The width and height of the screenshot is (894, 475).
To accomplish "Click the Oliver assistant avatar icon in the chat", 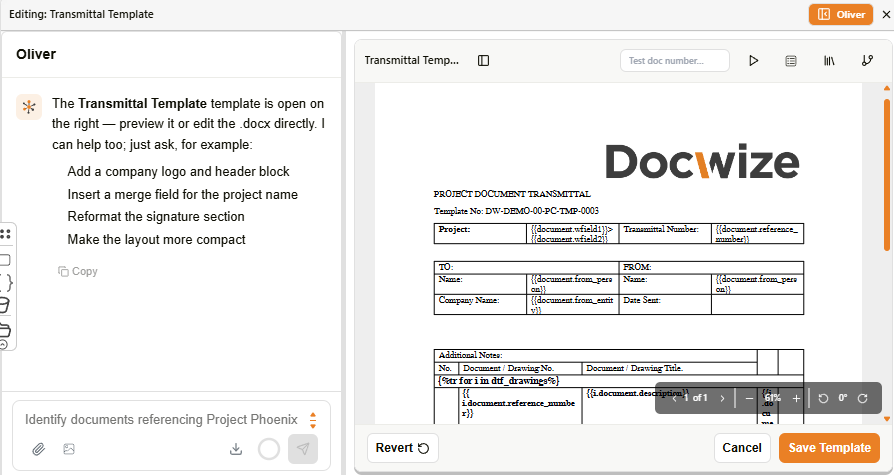I will [x=29, y=107].
